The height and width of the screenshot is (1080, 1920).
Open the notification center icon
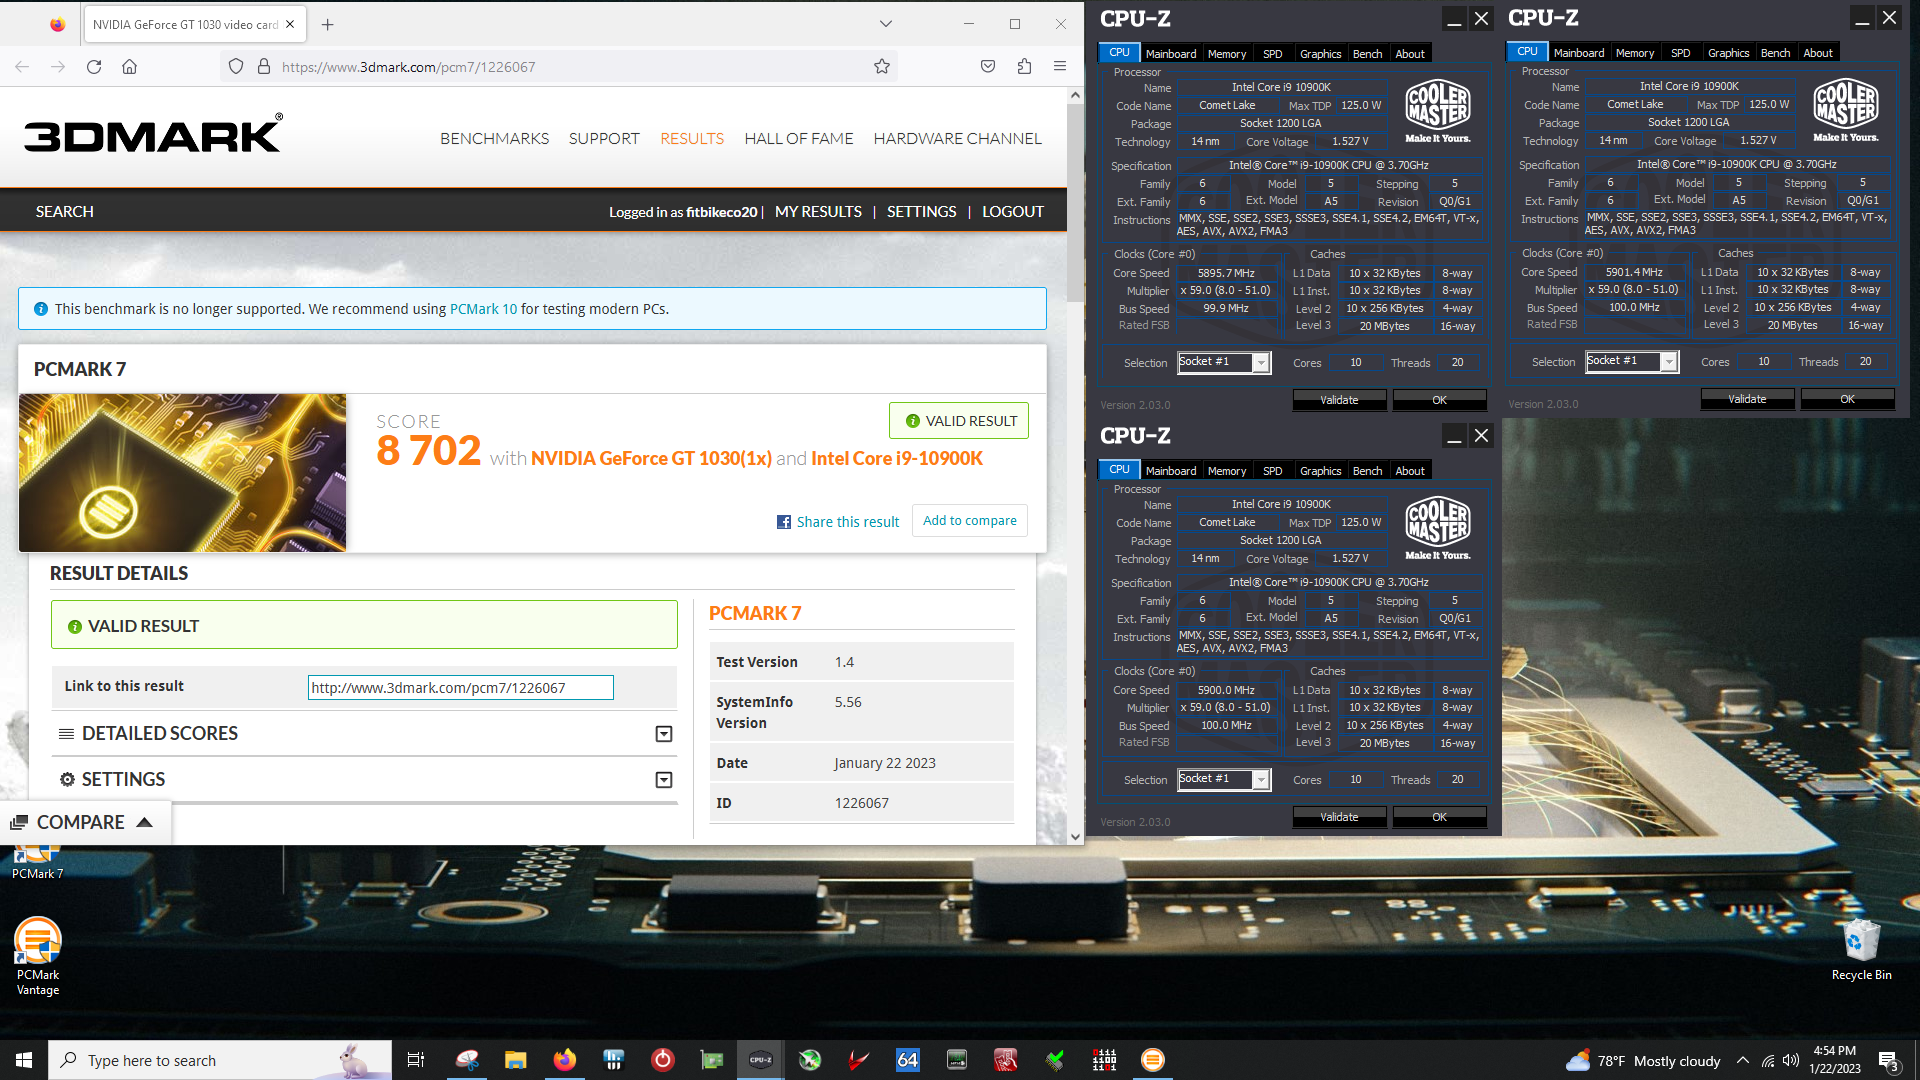[1888, 1060]
